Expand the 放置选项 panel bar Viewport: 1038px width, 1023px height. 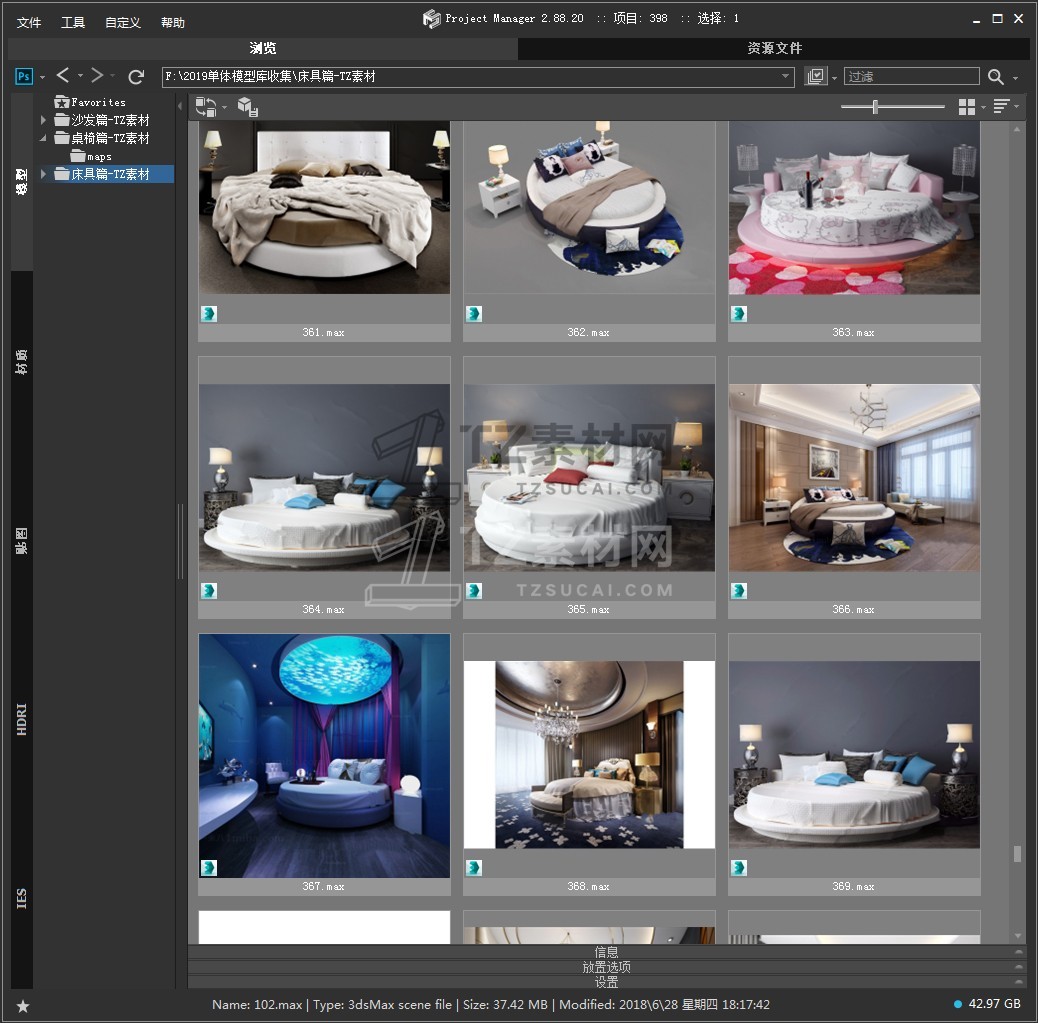coord(606,967)
